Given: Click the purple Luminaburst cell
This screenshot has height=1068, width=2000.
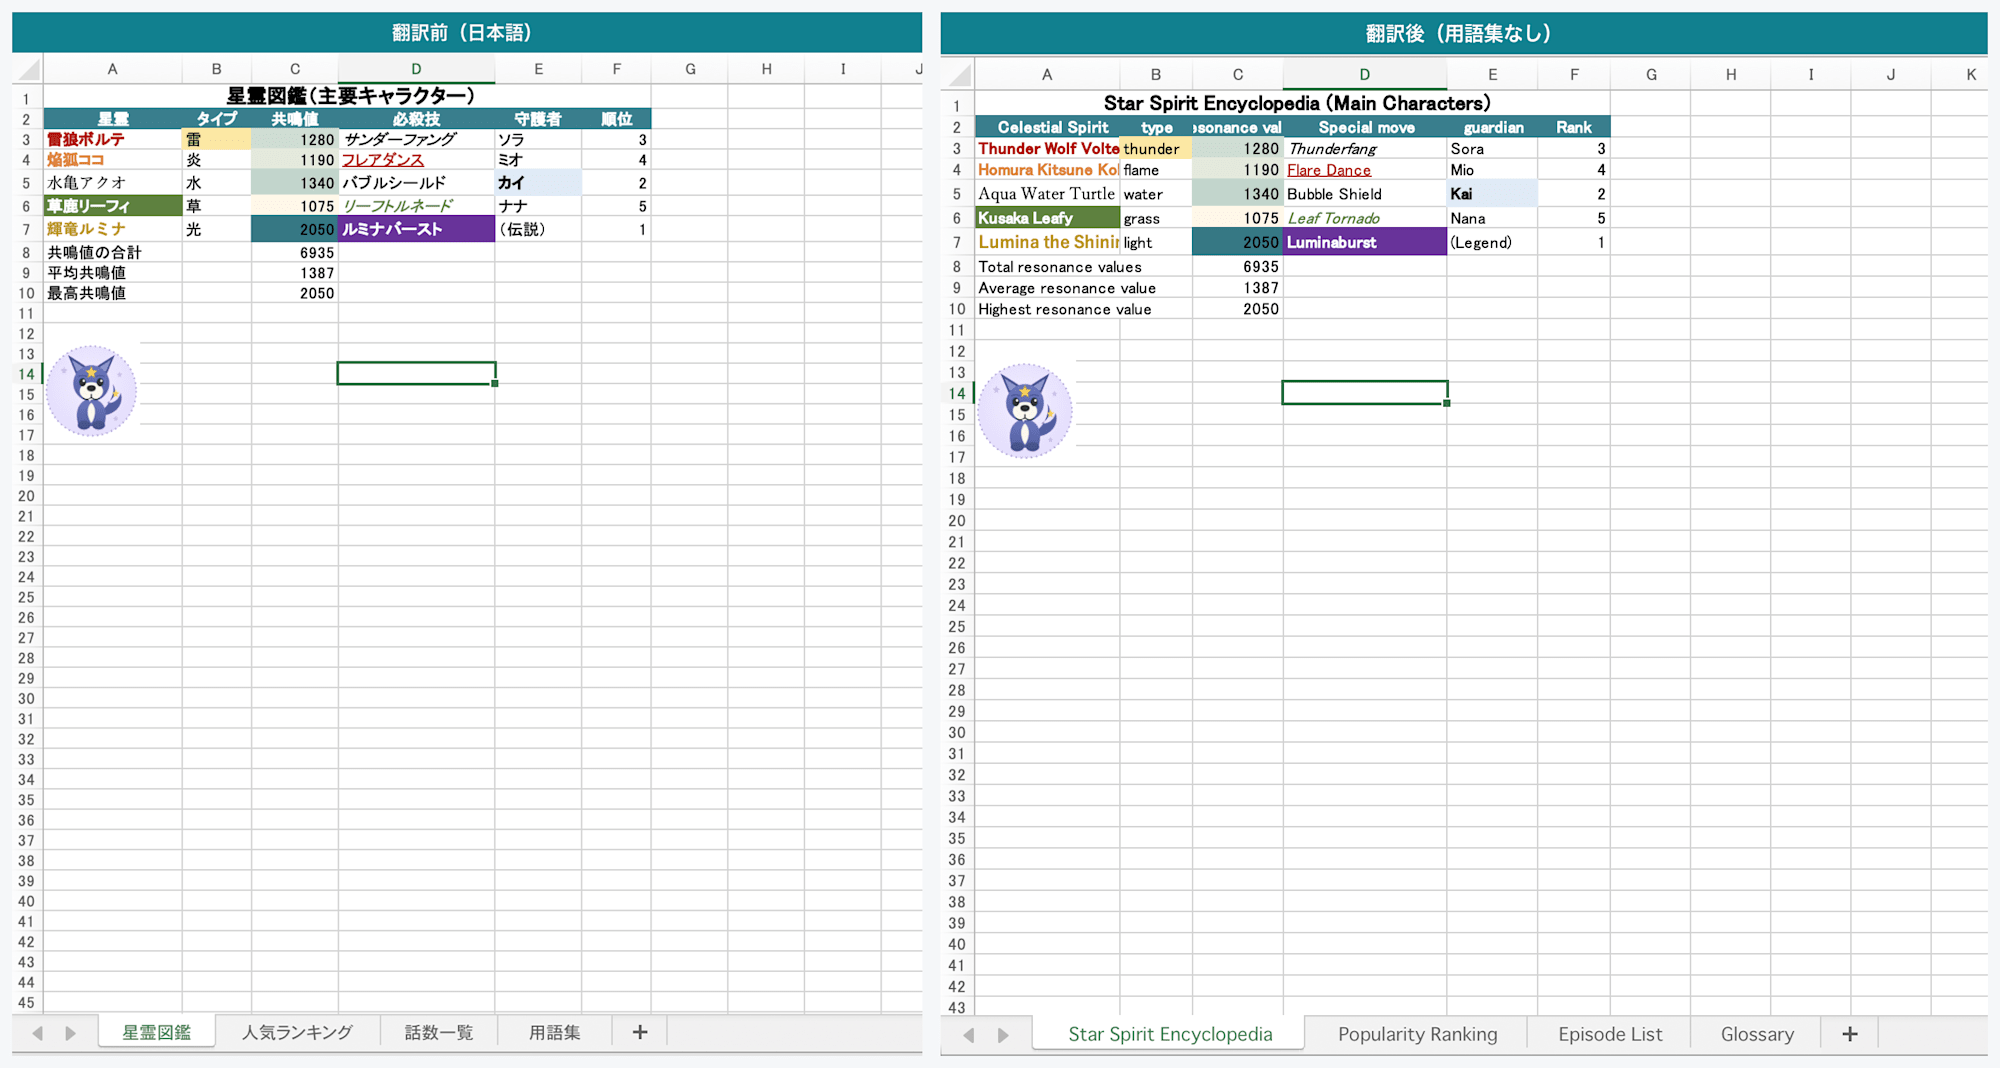Looking at the screenshot, I should [x=1364, y=242].
